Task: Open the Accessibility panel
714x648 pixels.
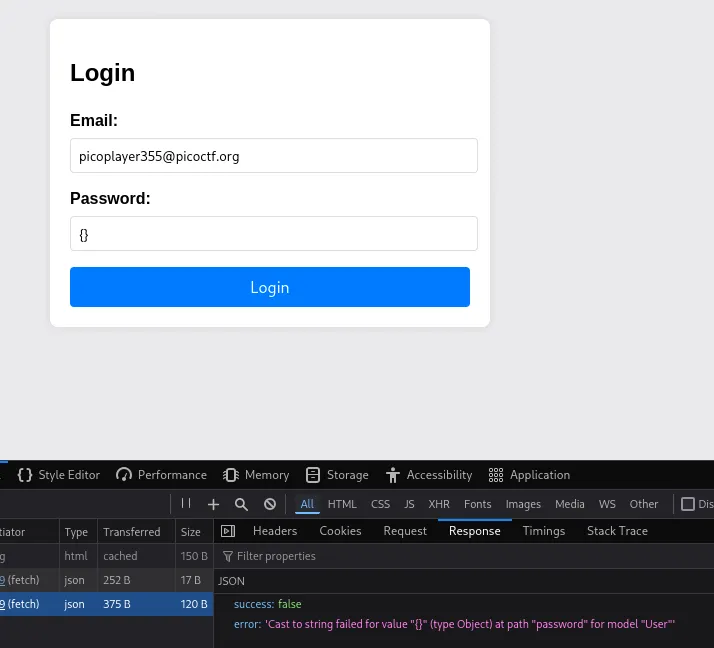Action: pos(429,475)
